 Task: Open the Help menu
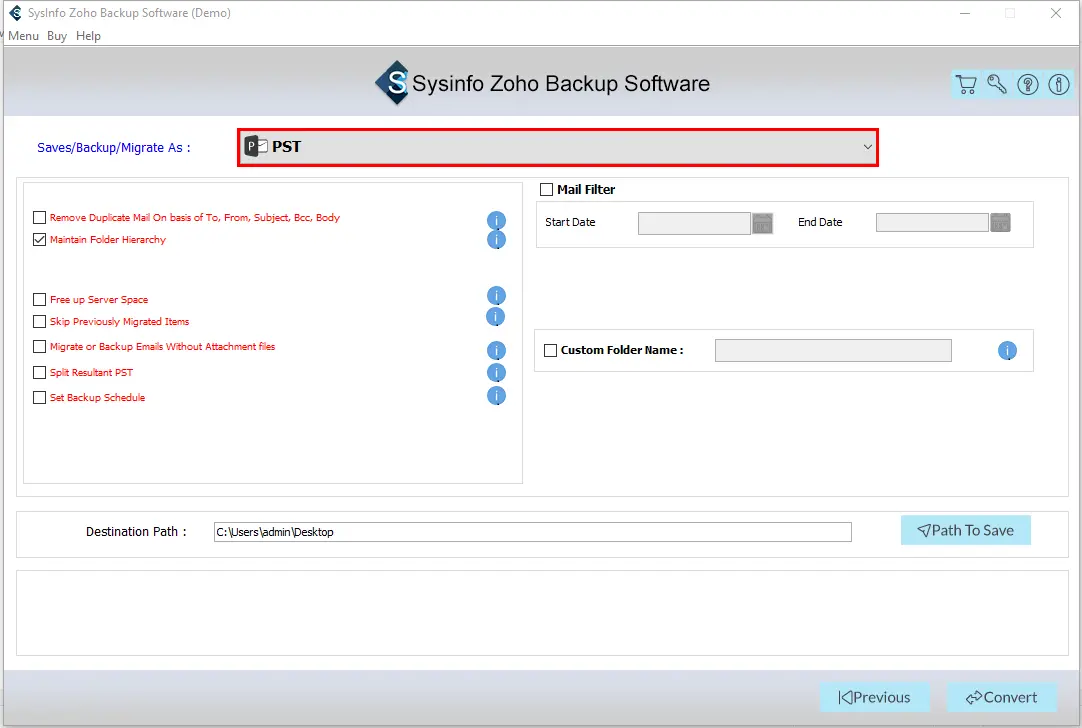(x=88, y=36)
